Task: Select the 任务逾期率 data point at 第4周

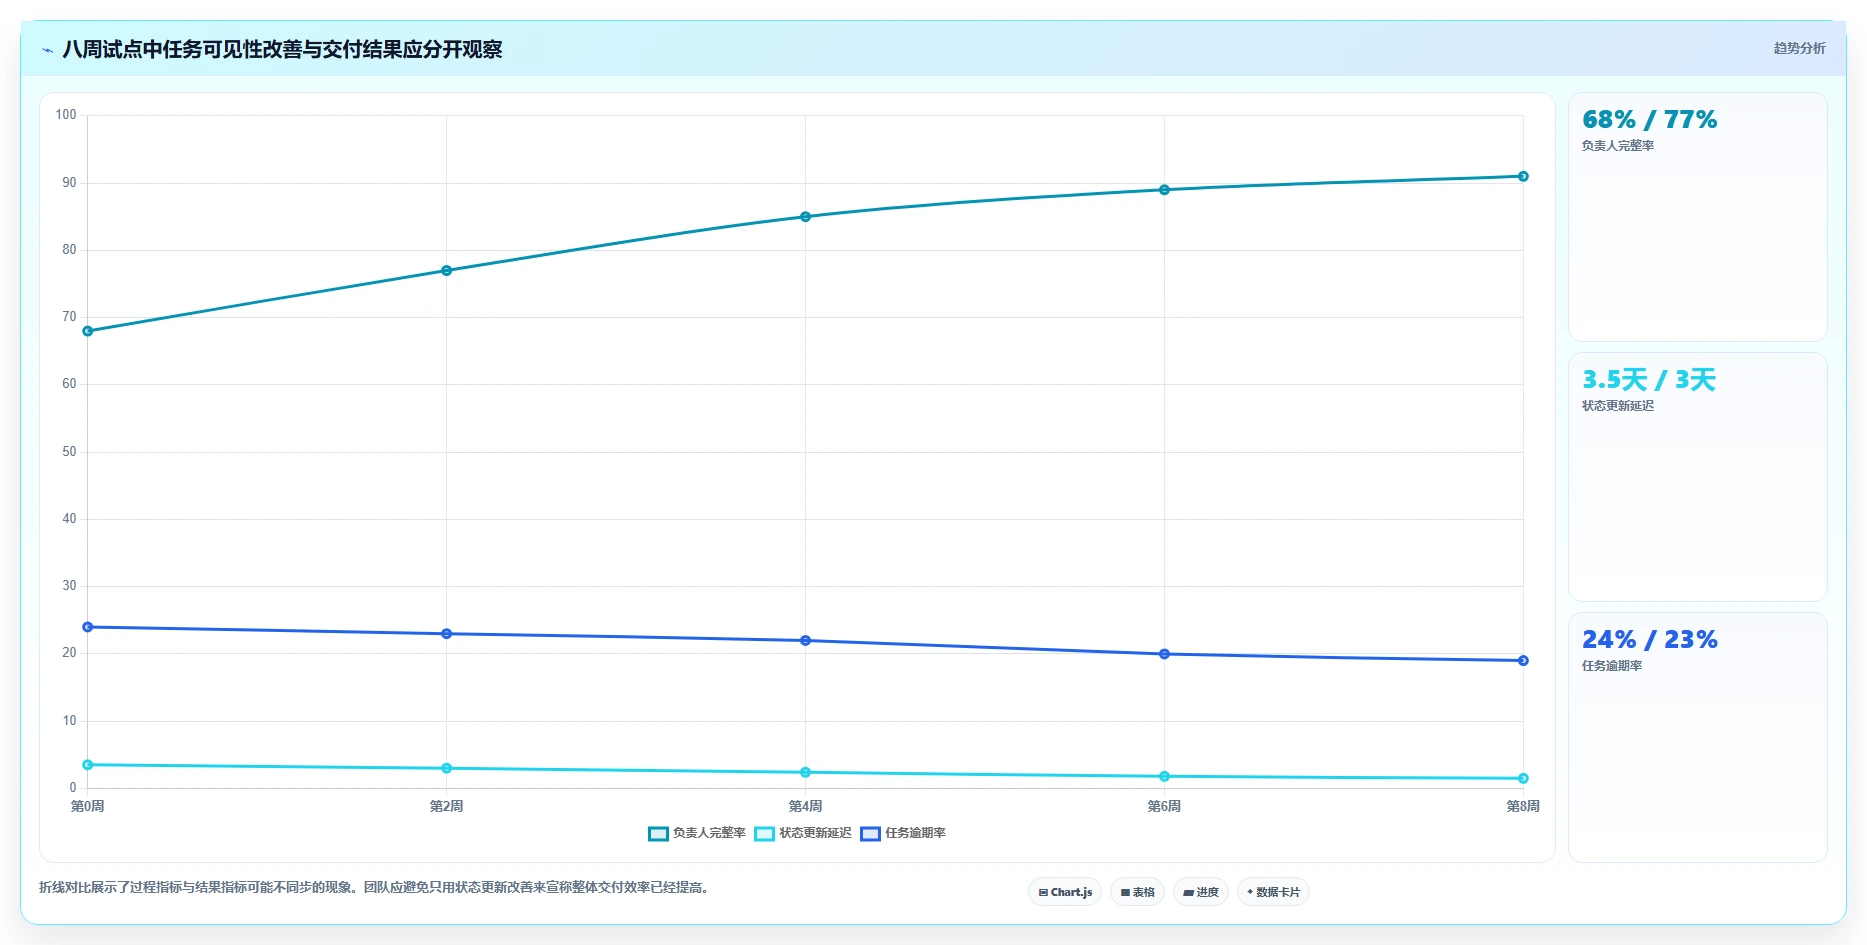Action: click(805, 641)
